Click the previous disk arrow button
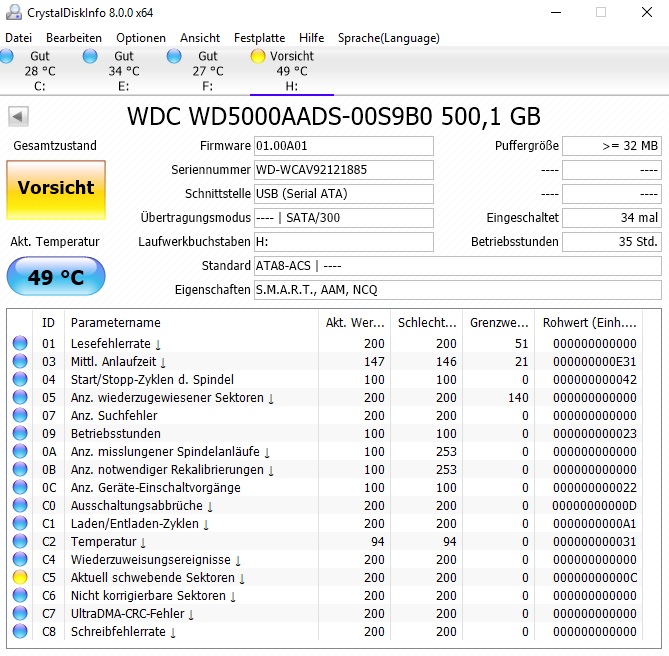This screenshot has width=669, height=656. (x=18, y=116)
